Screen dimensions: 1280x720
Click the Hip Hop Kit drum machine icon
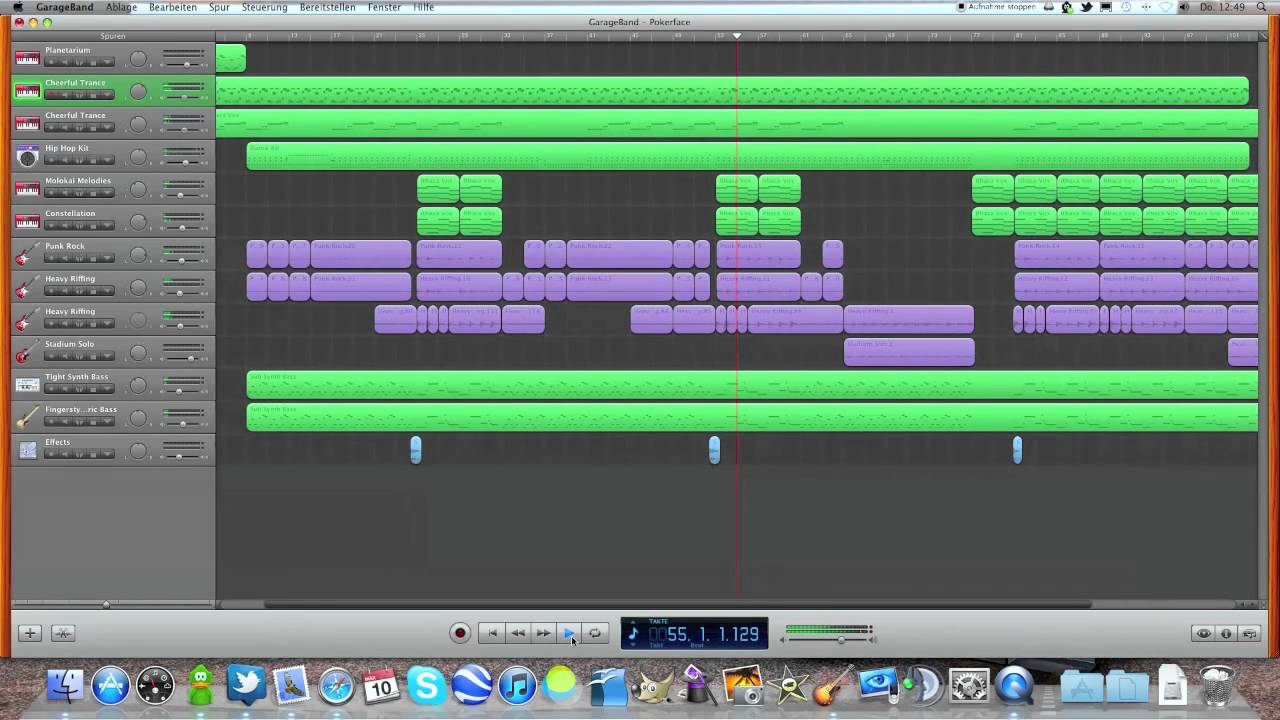pos(27,156)
